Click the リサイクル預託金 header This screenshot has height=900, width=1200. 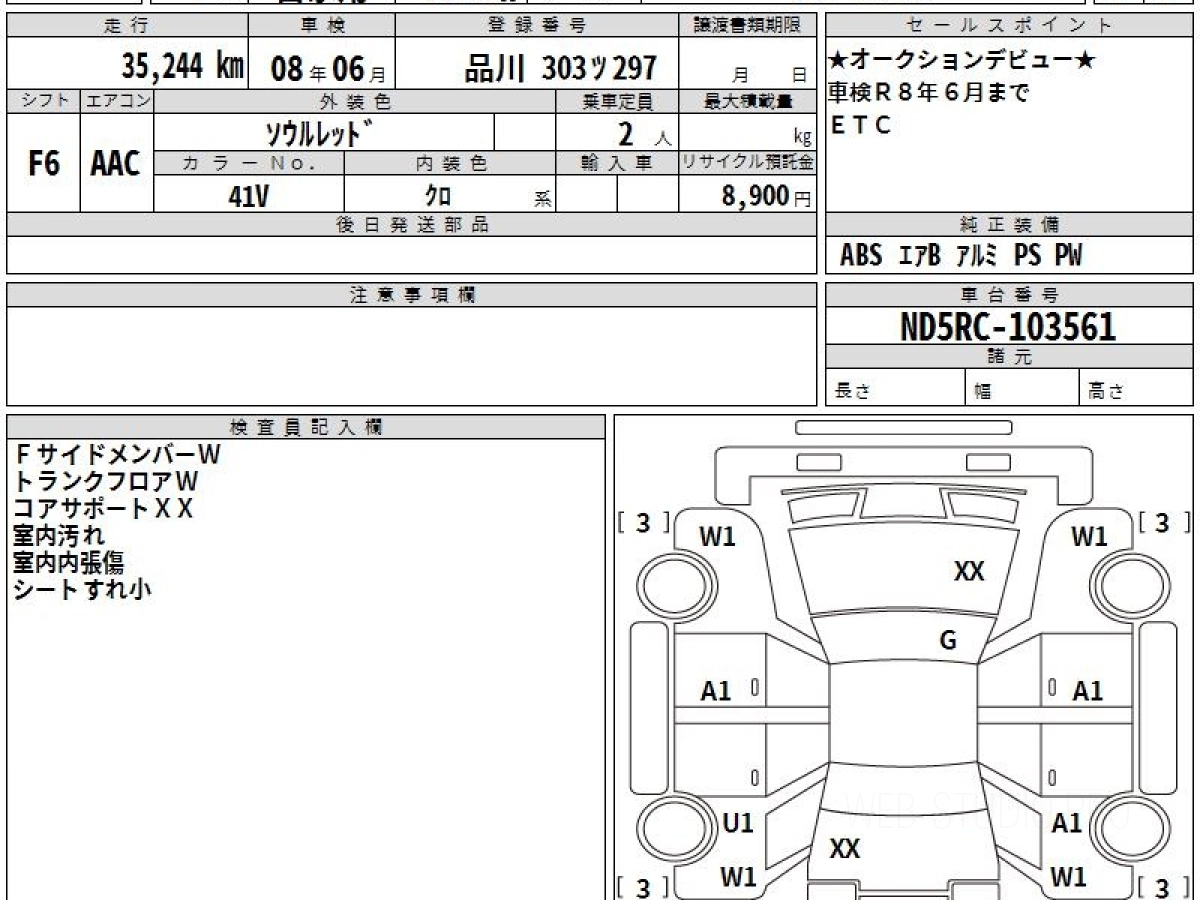pyautogui.click(x=747, y=163)
